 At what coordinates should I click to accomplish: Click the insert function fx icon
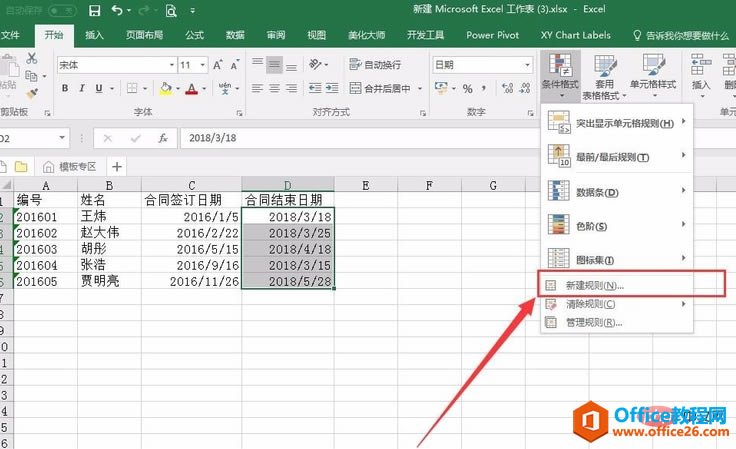(162, 138)
